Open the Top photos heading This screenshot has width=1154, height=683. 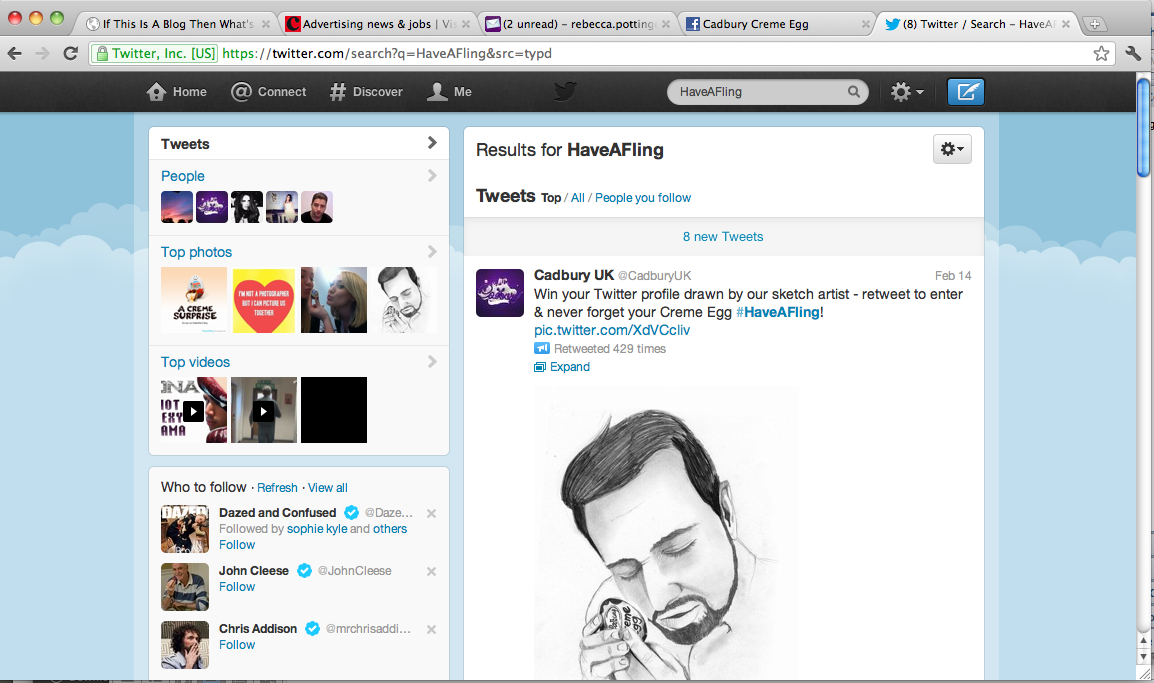(x=197, y=252)
